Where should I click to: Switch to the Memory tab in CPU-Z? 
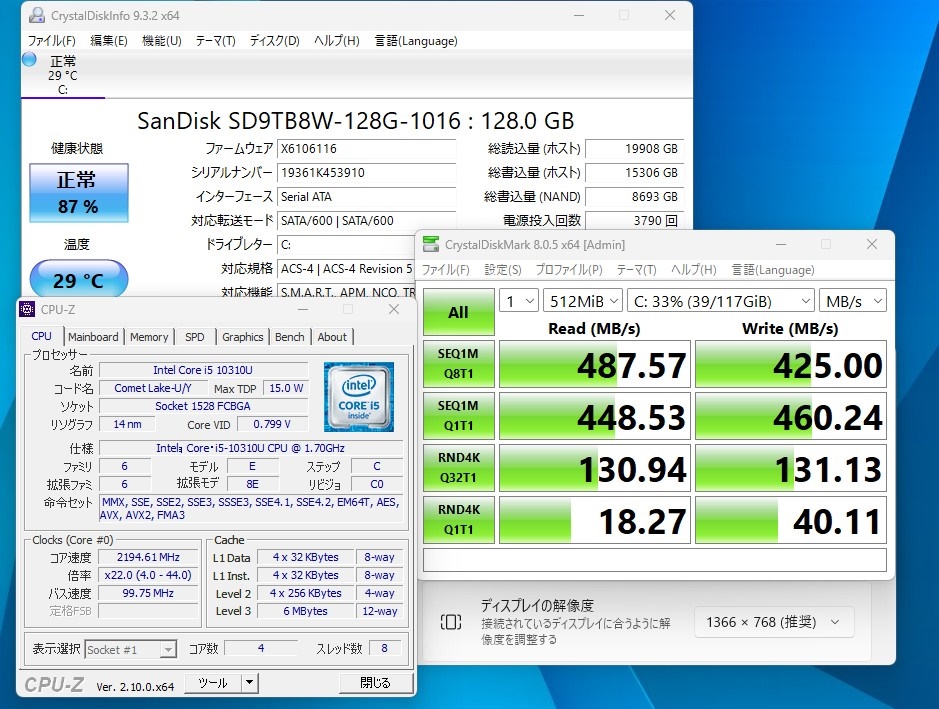tap(149, 337)
